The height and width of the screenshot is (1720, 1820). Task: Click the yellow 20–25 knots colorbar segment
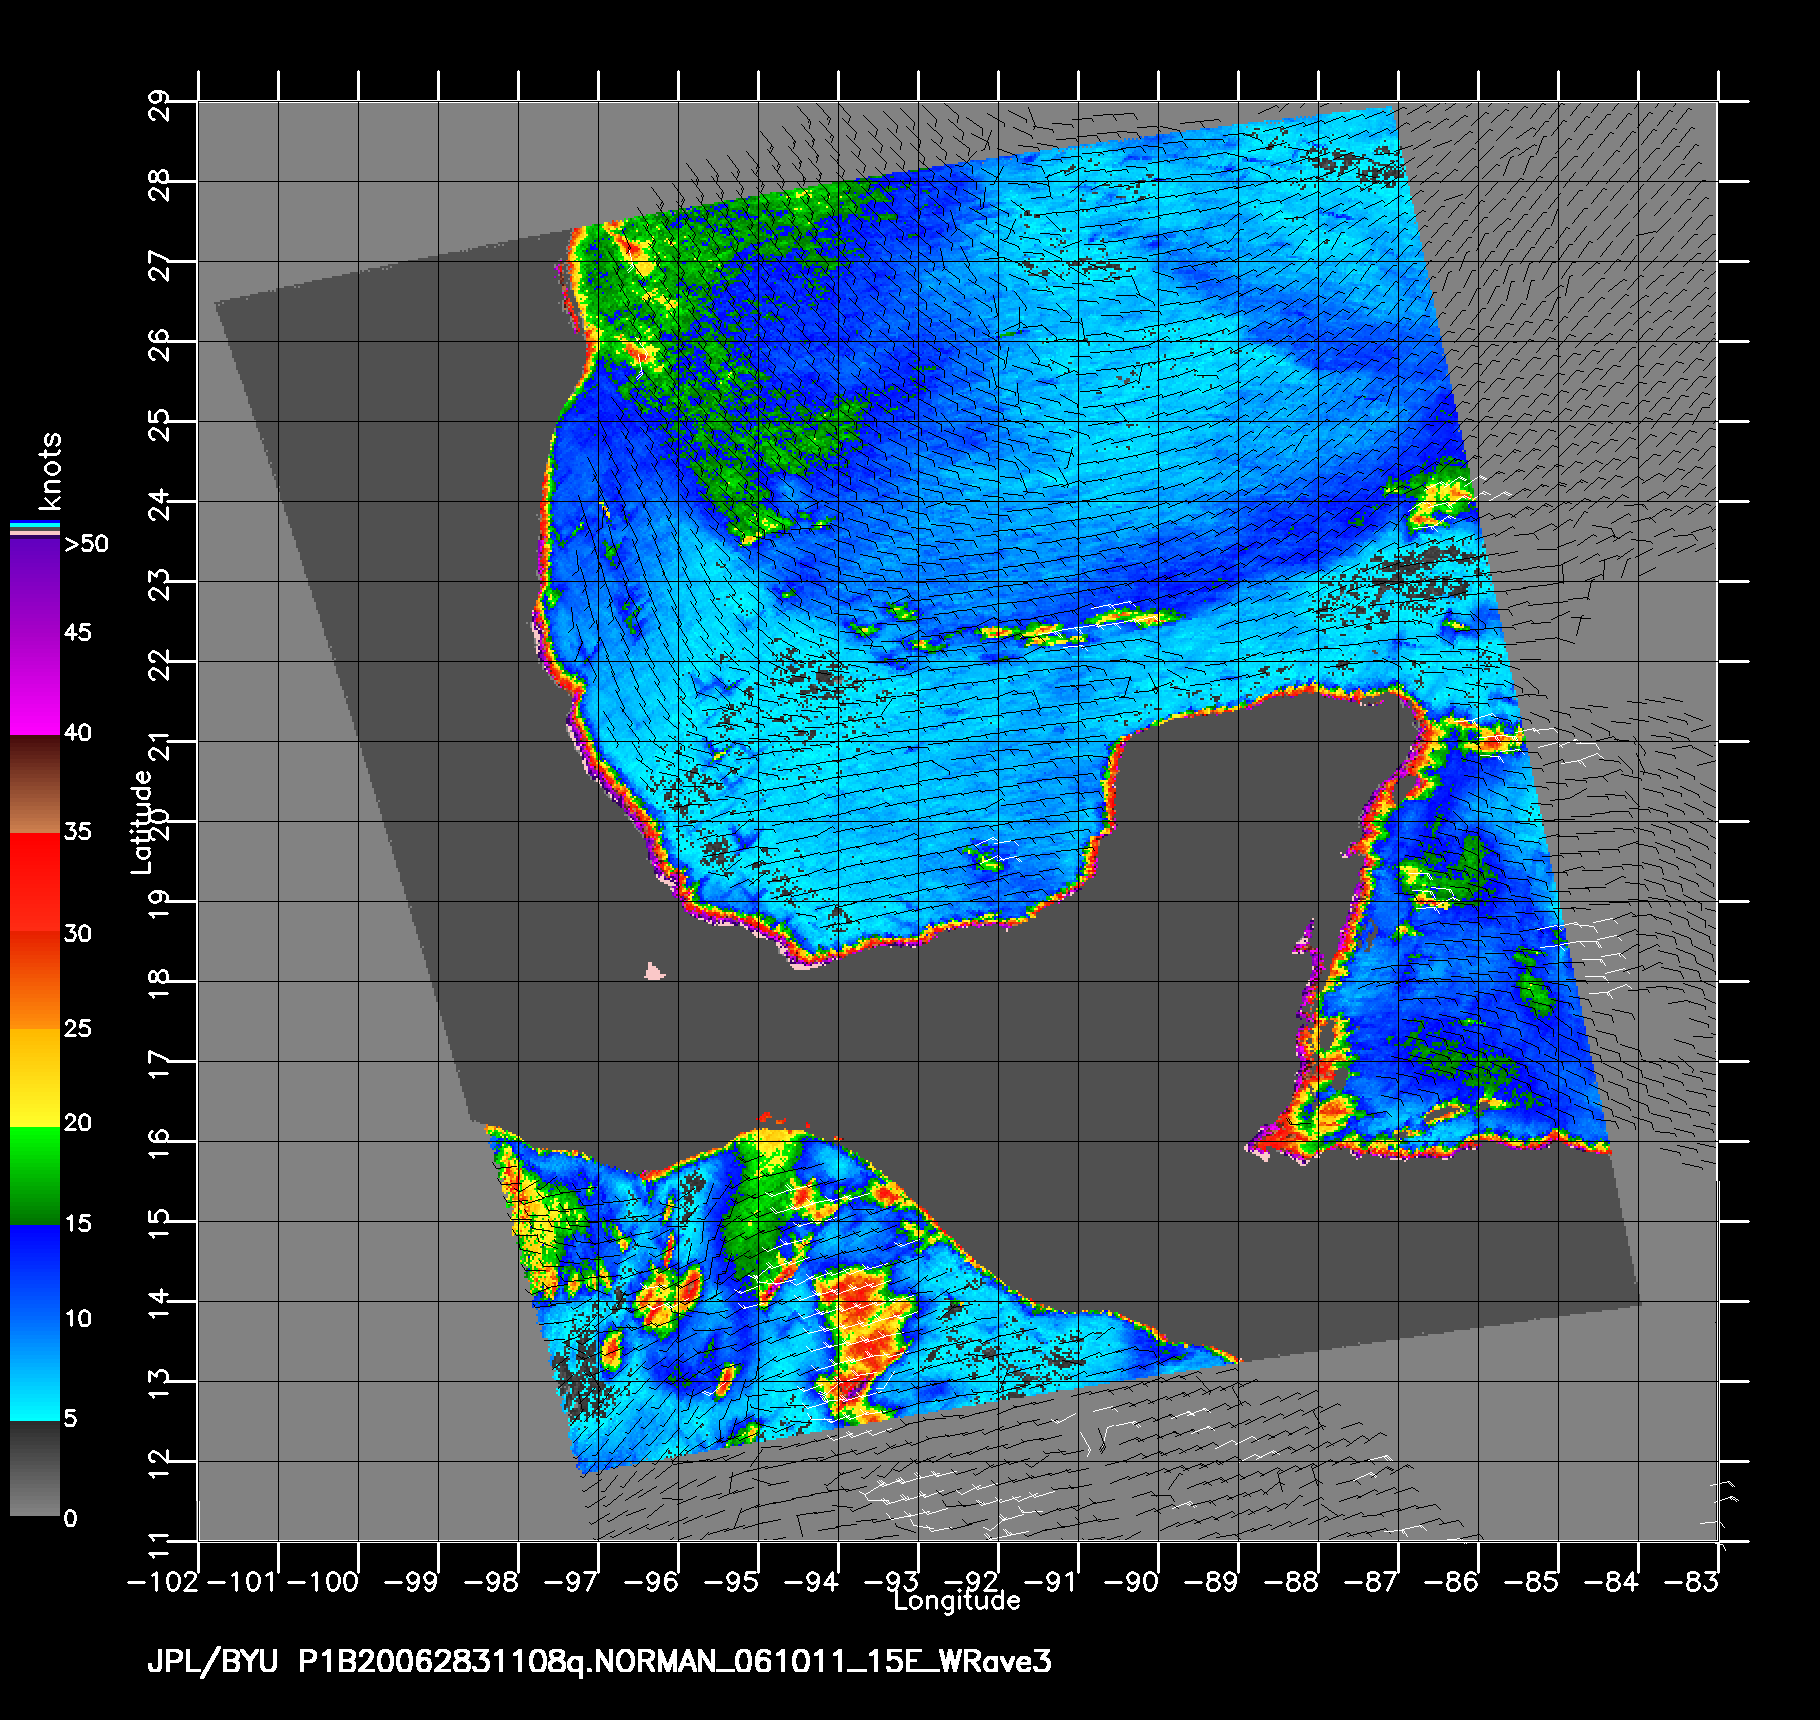[35, 1077]
